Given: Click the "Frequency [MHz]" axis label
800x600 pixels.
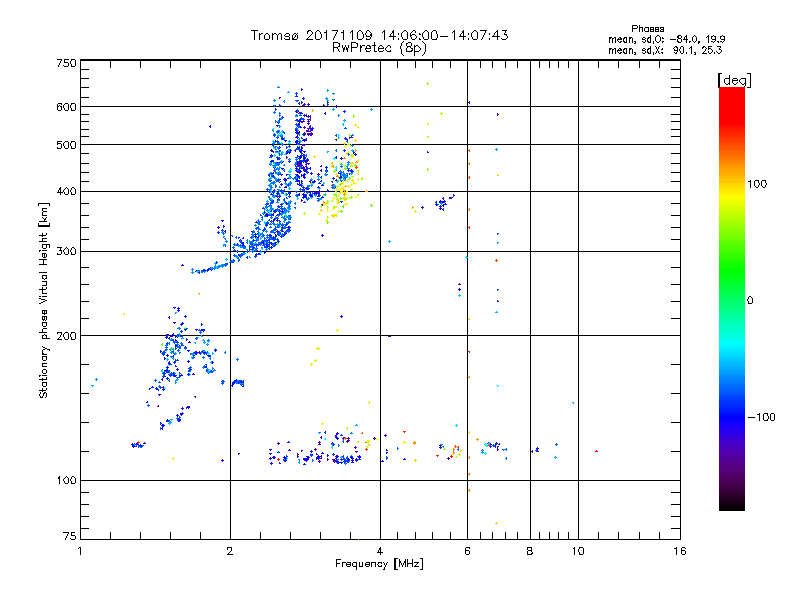Looking at the screenshot, I should coord(379,564).
